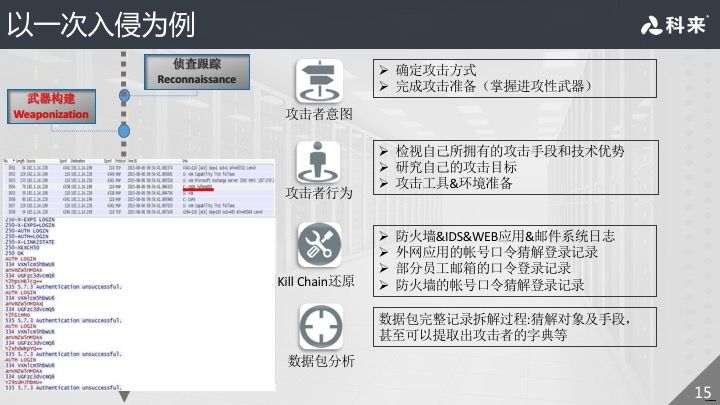
Task: Click the bullet 防火墙&IDS&WEB应用&邮件系统日志
Action: (x=505, y=236)
